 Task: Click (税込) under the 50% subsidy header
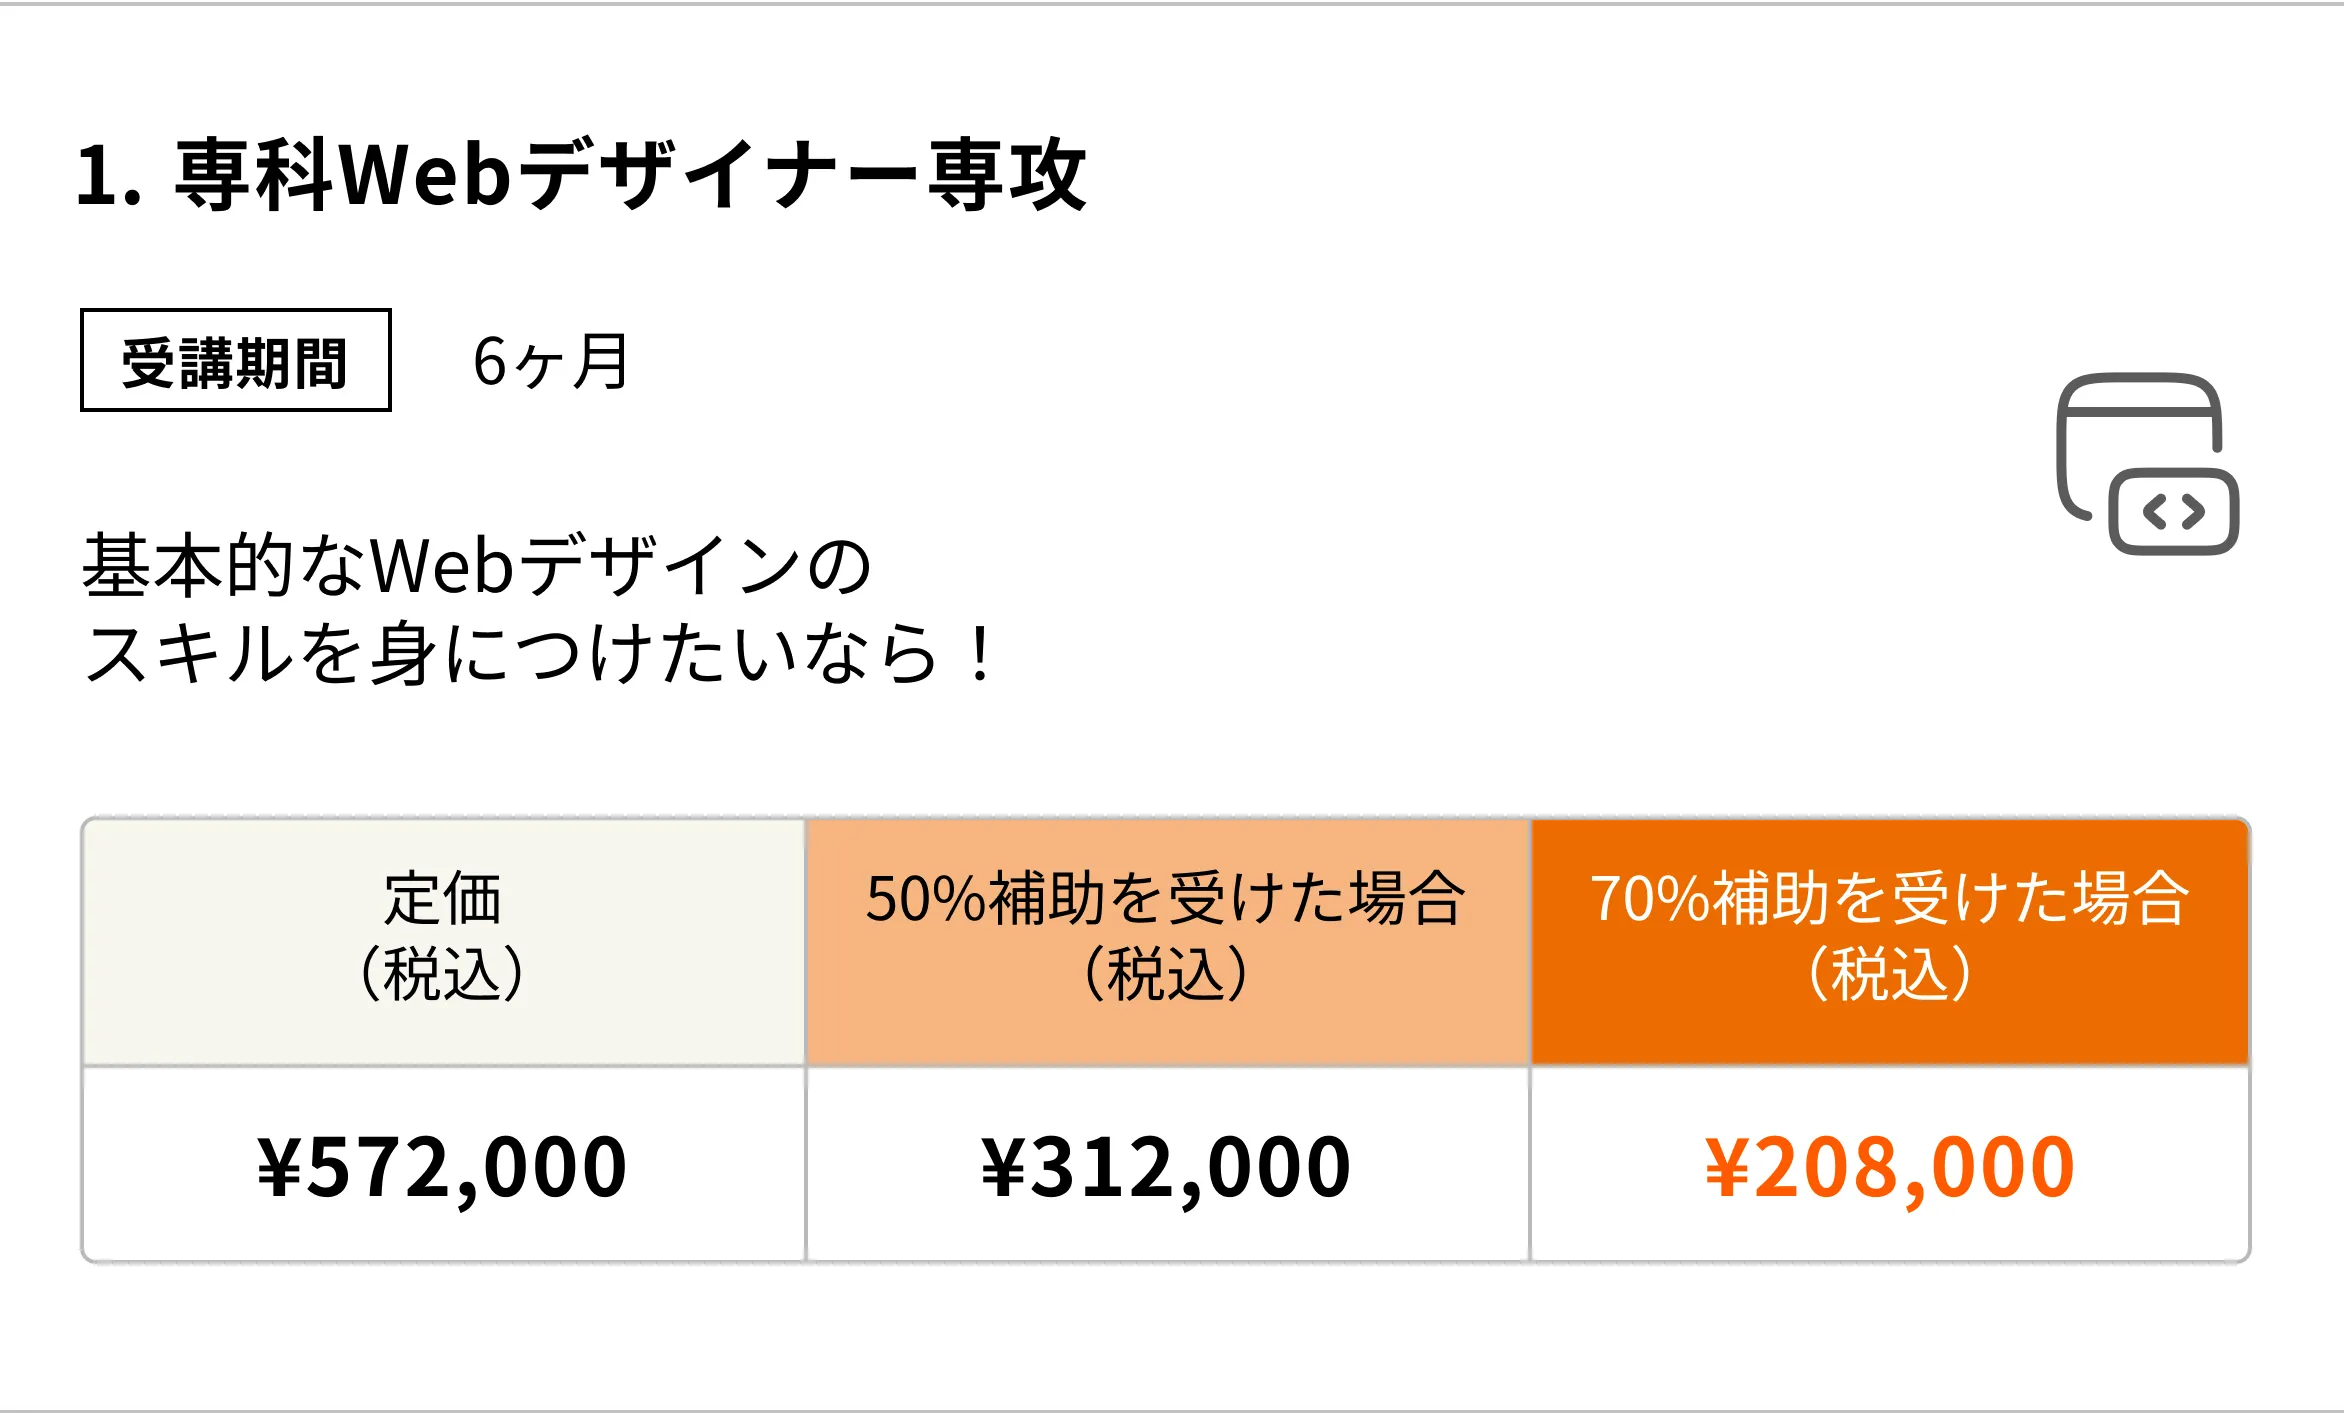click(x=1166, y=973)
